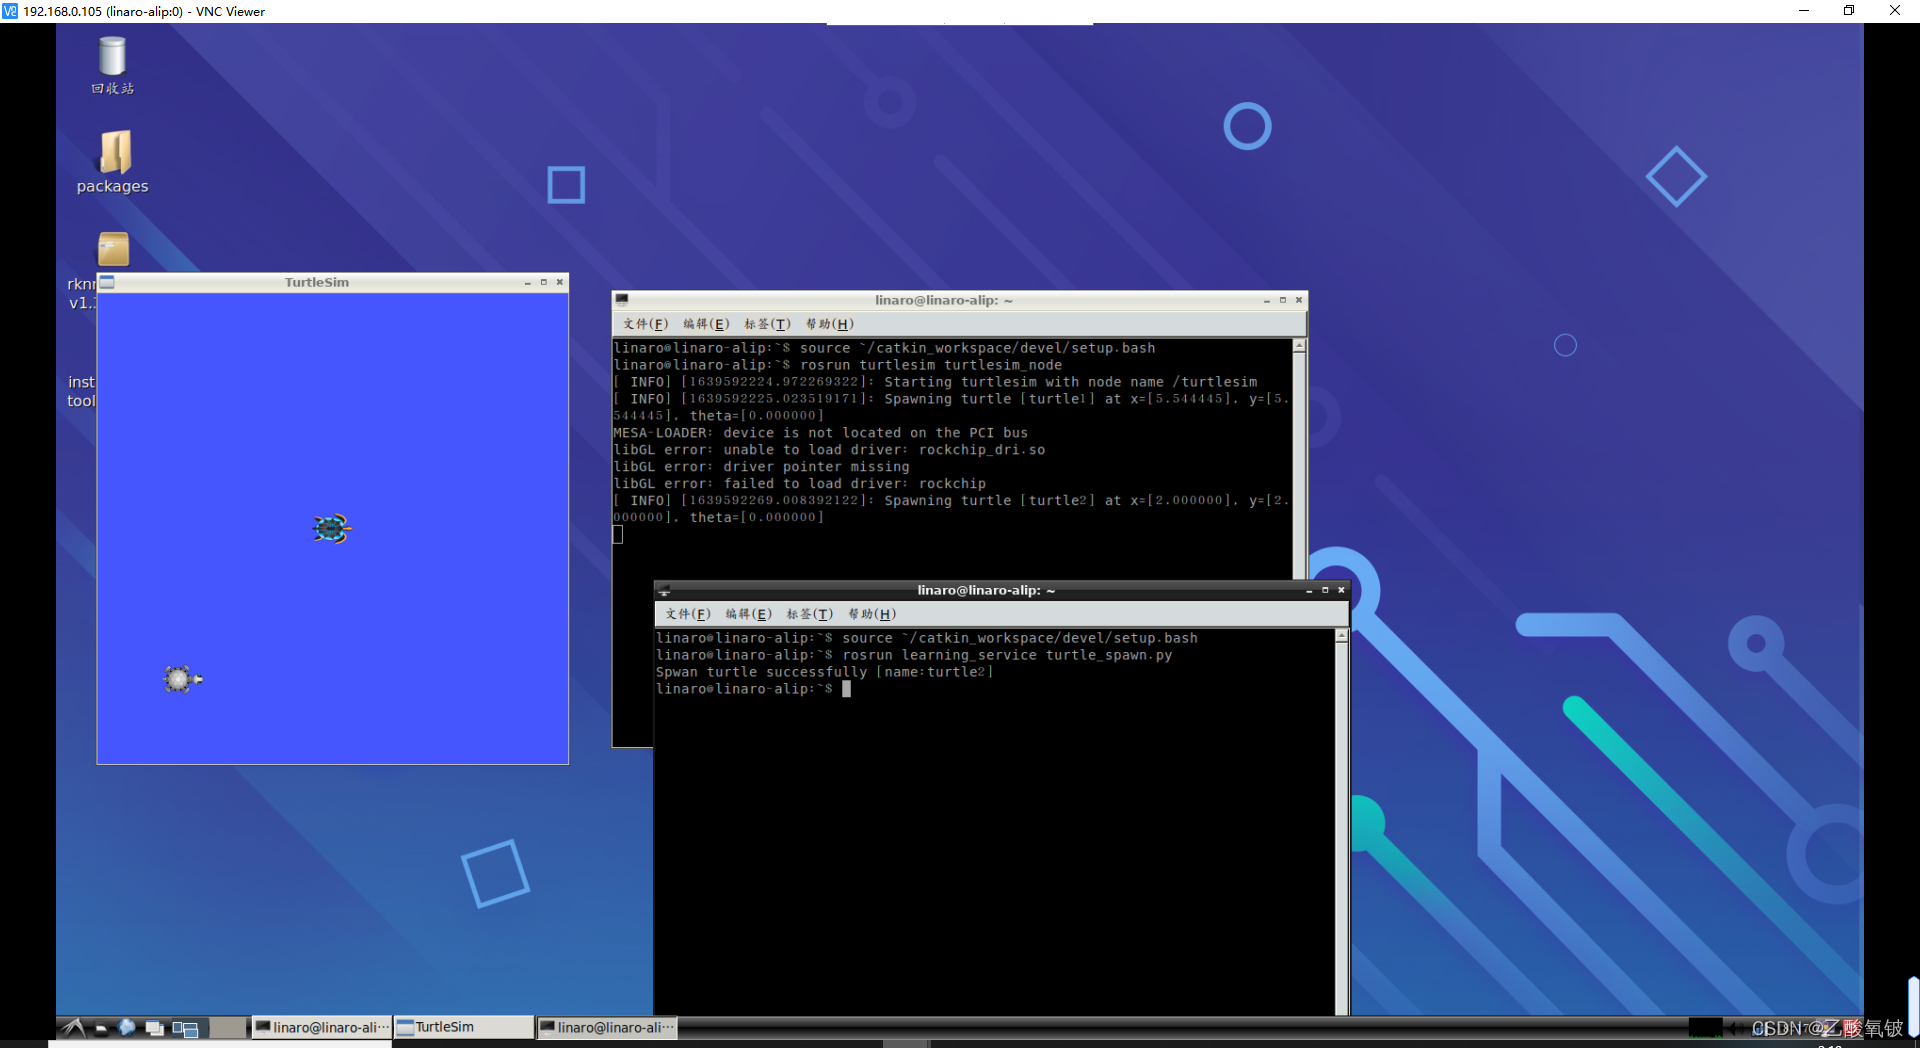Maximize the TurtleSim window
1920x1048 pixels.
tap(543, 282)
